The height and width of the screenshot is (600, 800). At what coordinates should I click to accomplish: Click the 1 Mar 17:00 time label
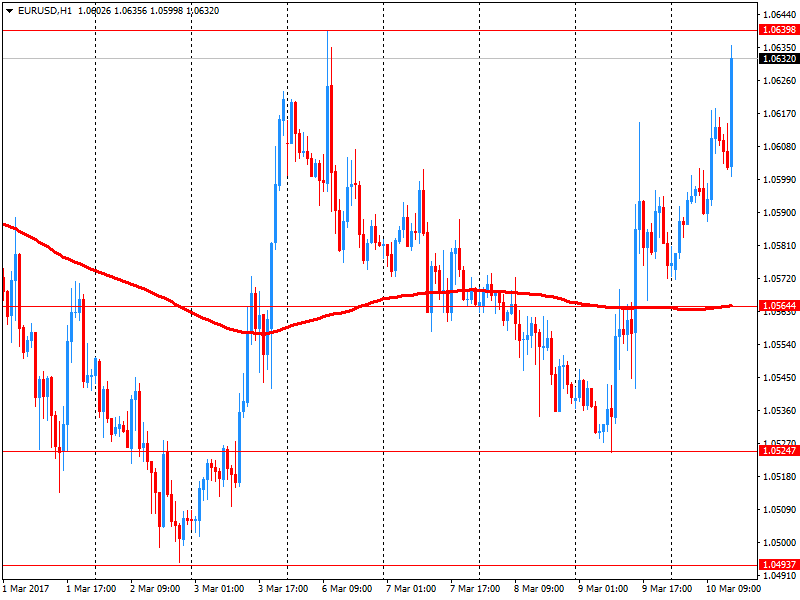click(91, 588)
